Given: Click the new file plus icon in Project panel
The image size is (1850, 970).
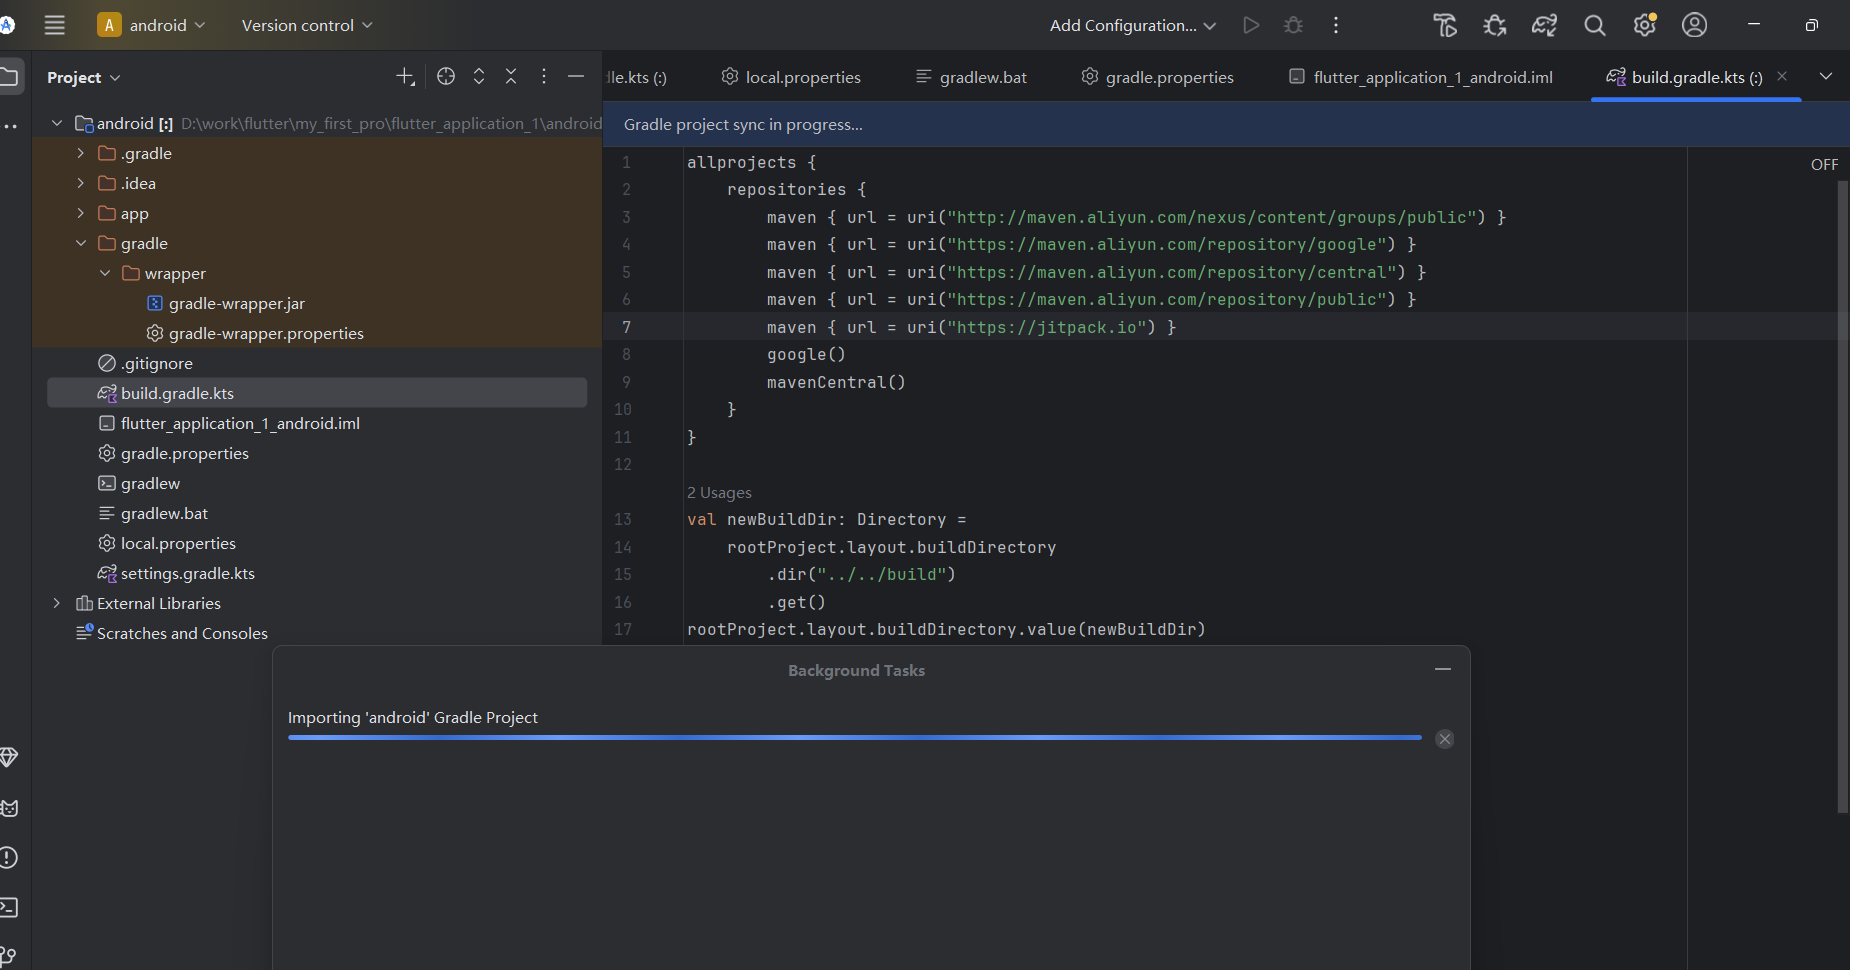Looking at the screenshot, I should click(405, 76).
